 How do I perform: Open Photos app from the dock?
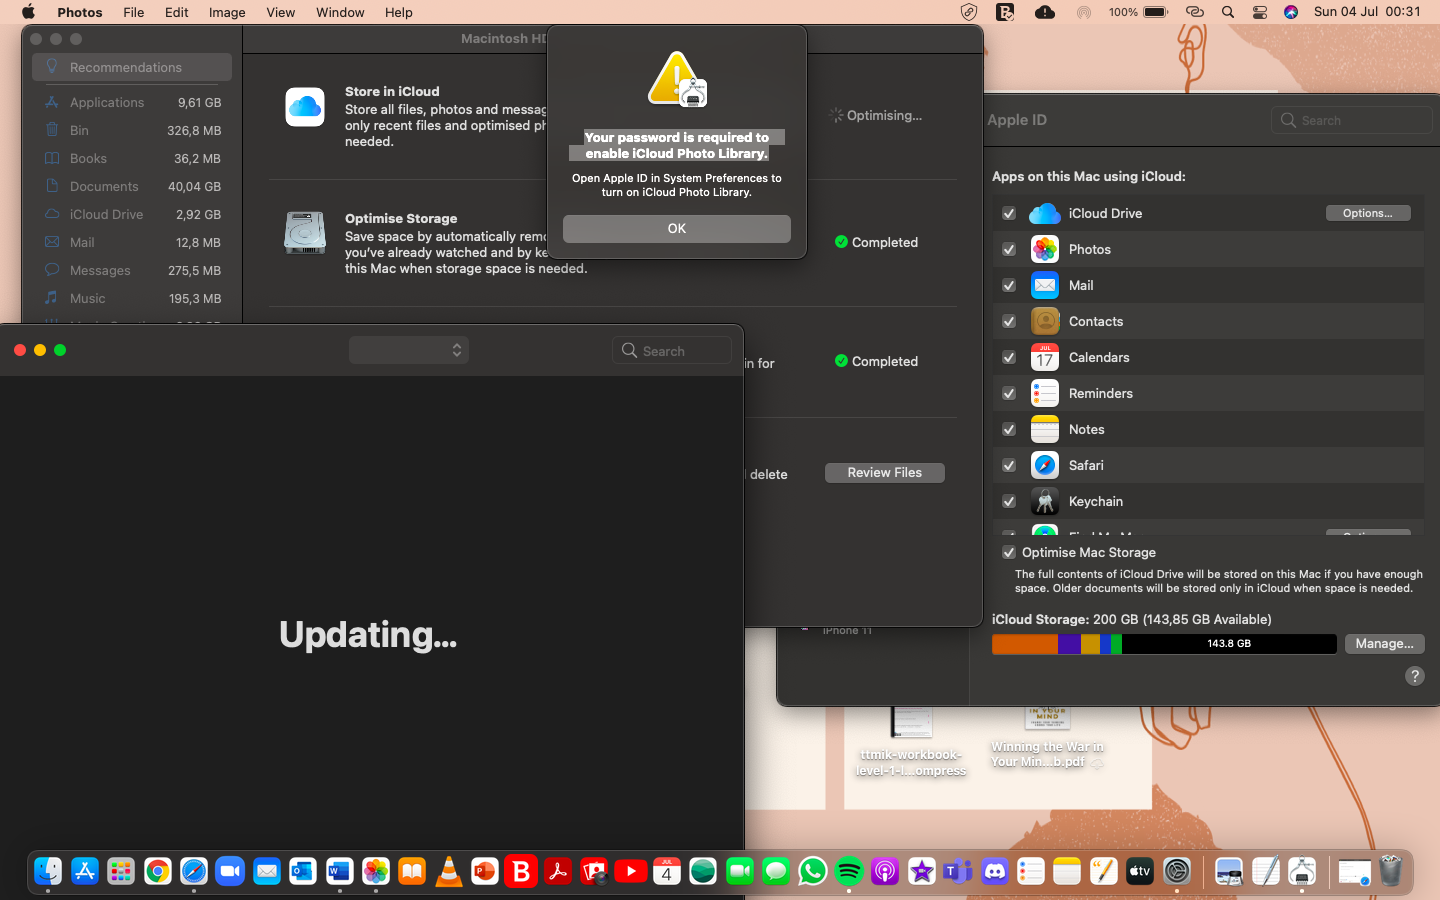[376, 872]
